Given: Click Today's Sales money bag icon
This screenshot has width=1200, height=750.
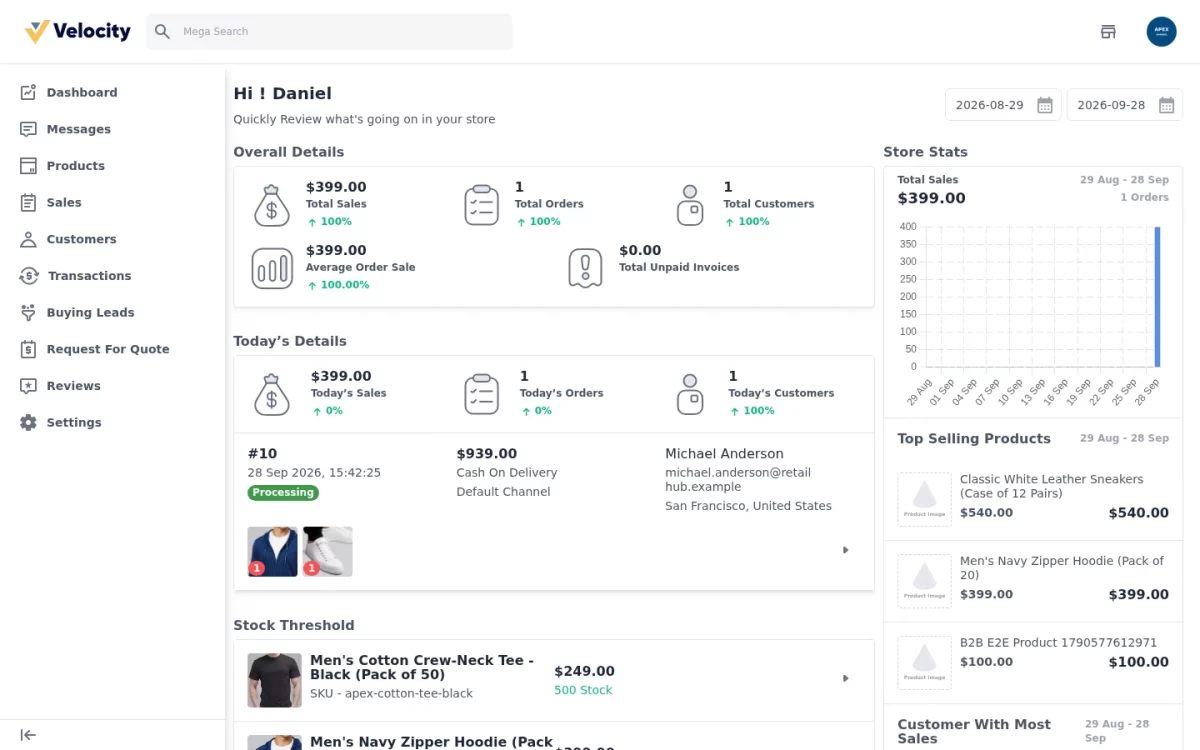Looking at the screenshot, I should [272, 394].
